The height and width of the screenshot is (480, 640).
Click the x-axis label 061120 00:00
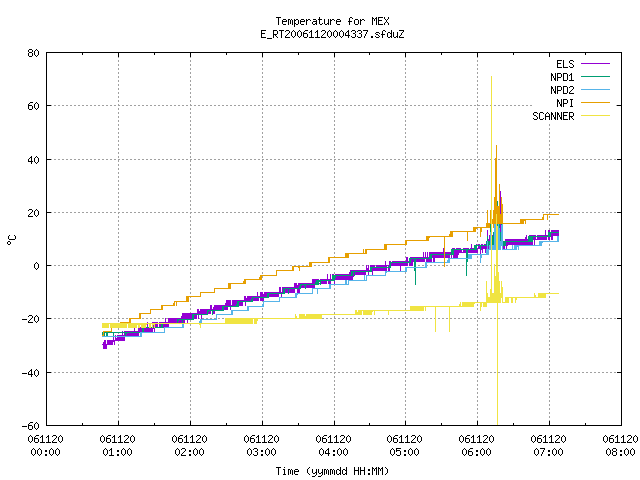(45, 446)
